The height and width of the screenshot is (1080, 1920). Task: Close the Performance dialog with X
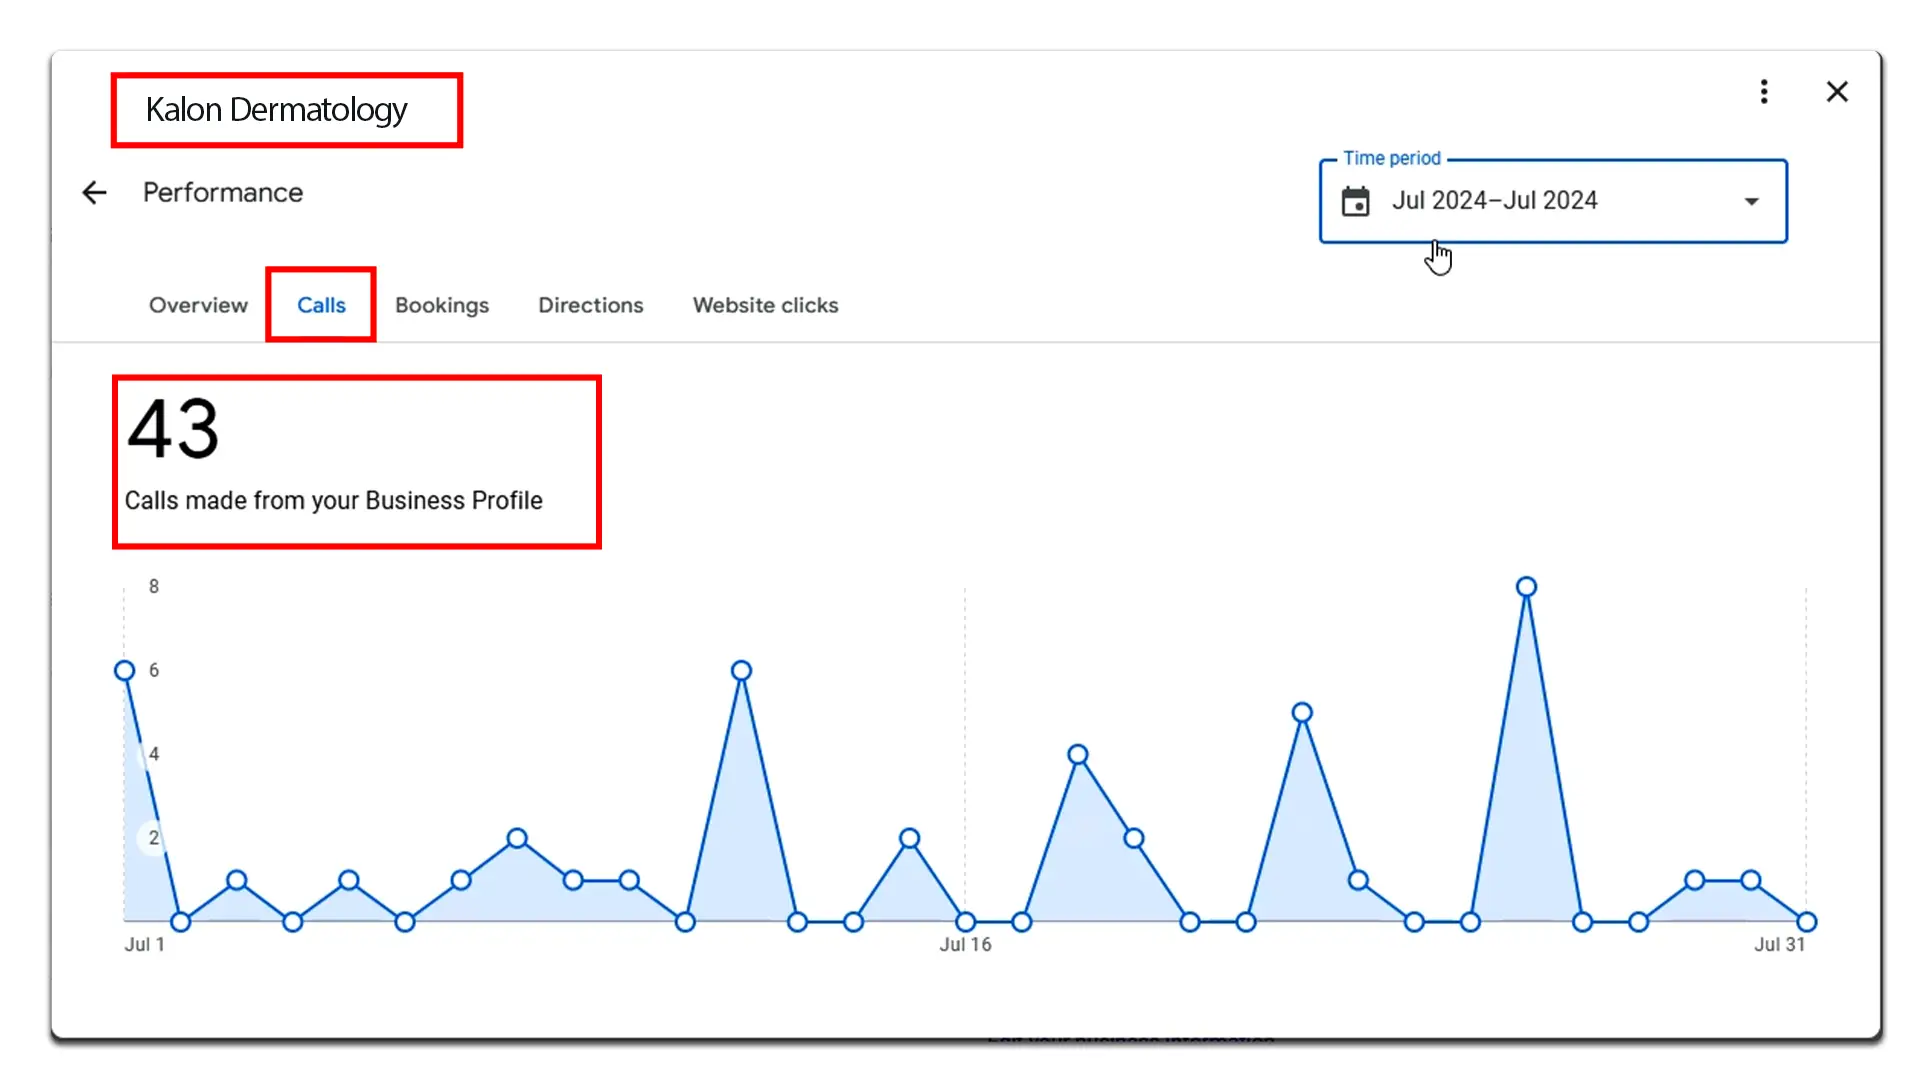[x=1837, y=92]
